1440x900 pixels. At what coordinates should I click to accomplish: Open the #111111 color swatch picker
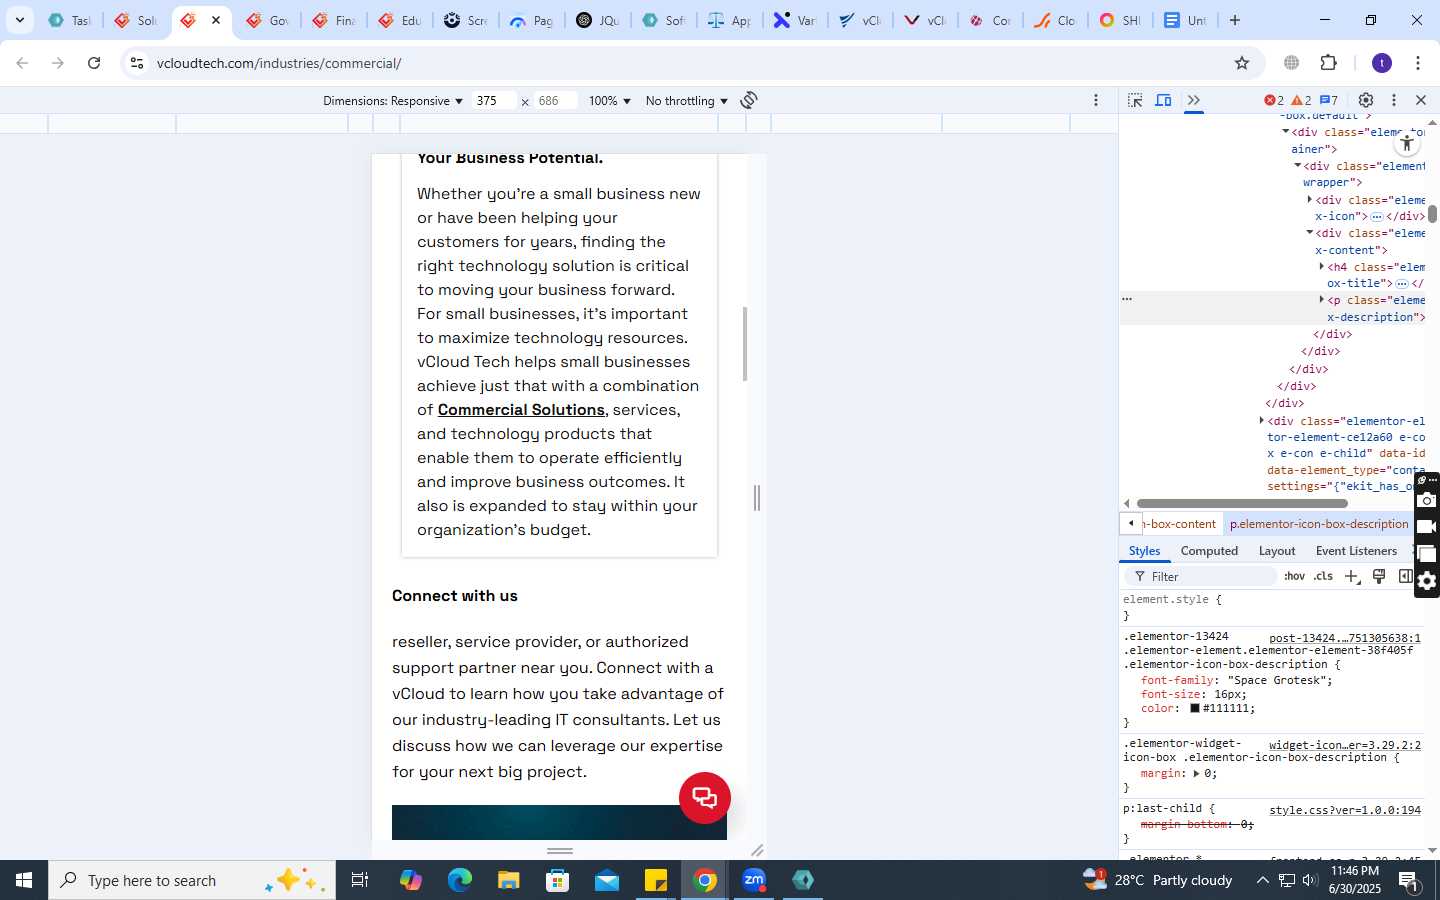point(1194,708)
